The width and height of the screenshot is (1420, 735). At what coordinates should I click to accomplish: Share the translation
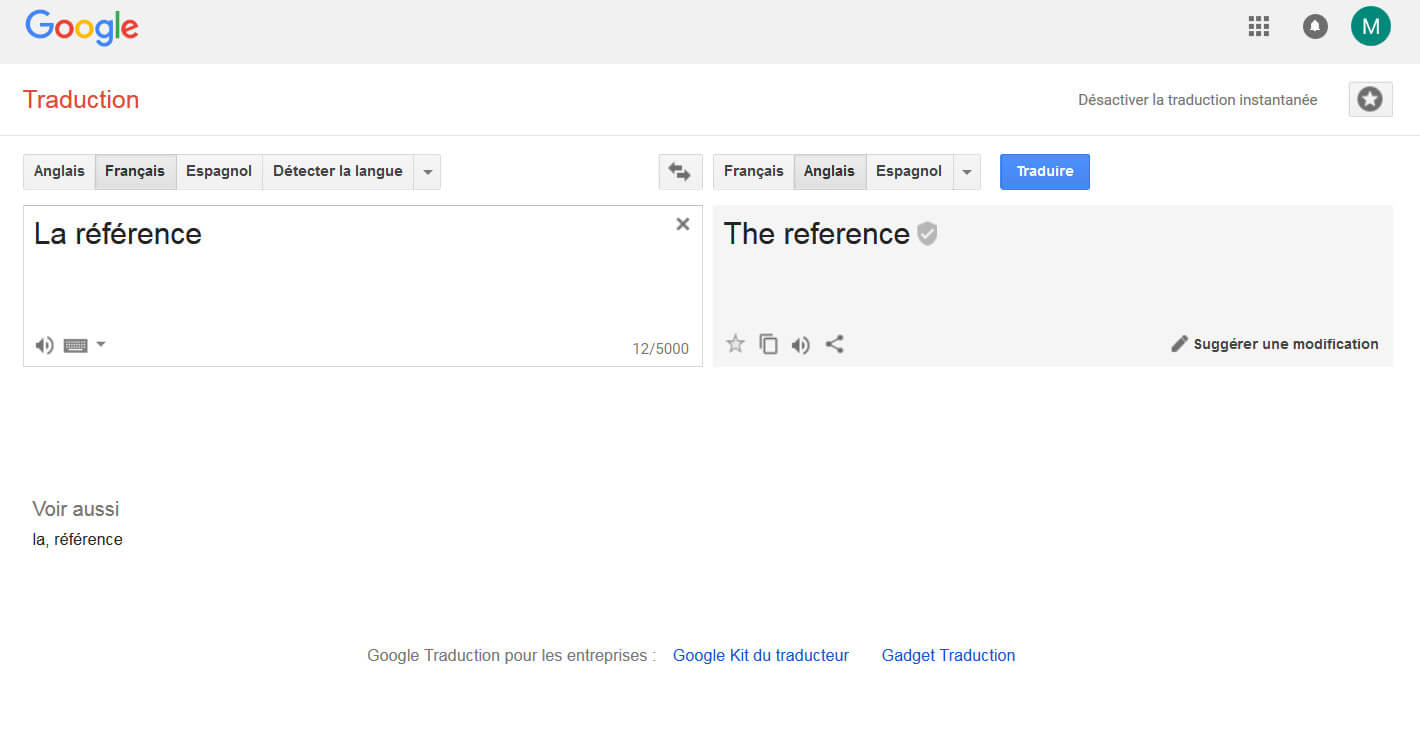click(x=834, y=344)
